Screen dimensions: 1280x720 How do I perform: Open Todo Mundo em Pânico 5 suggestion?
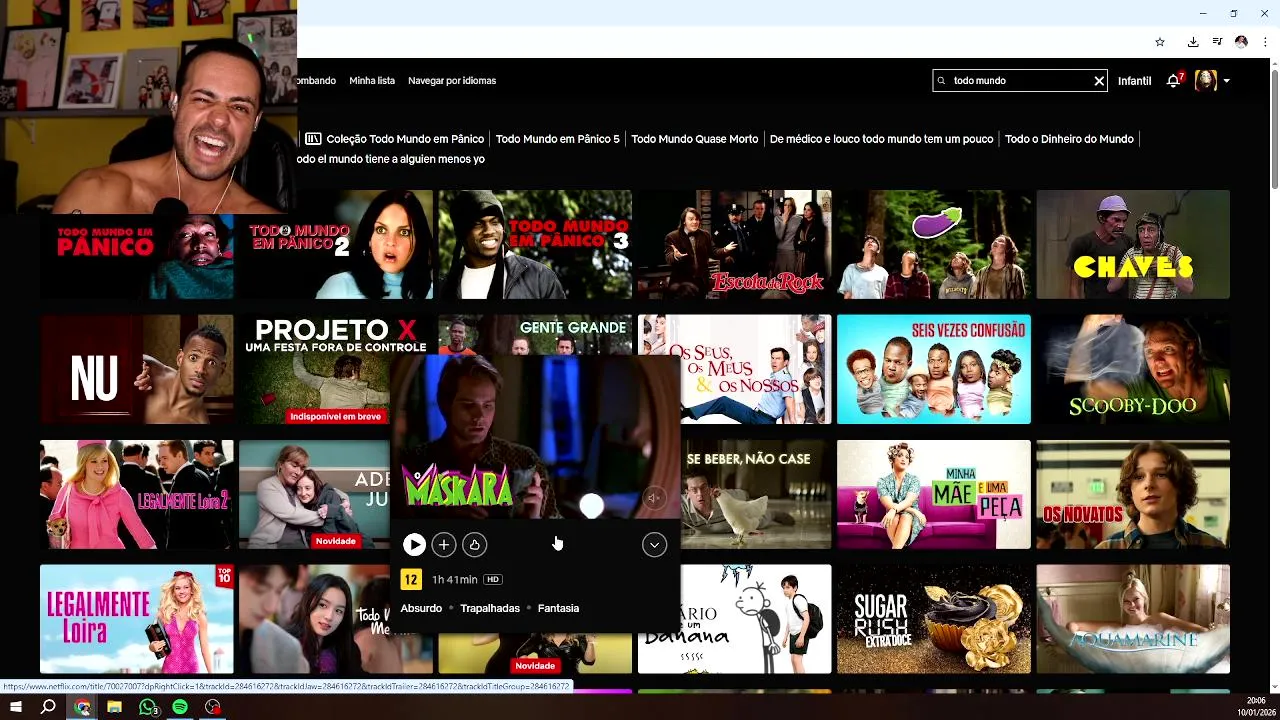[558, 139]
